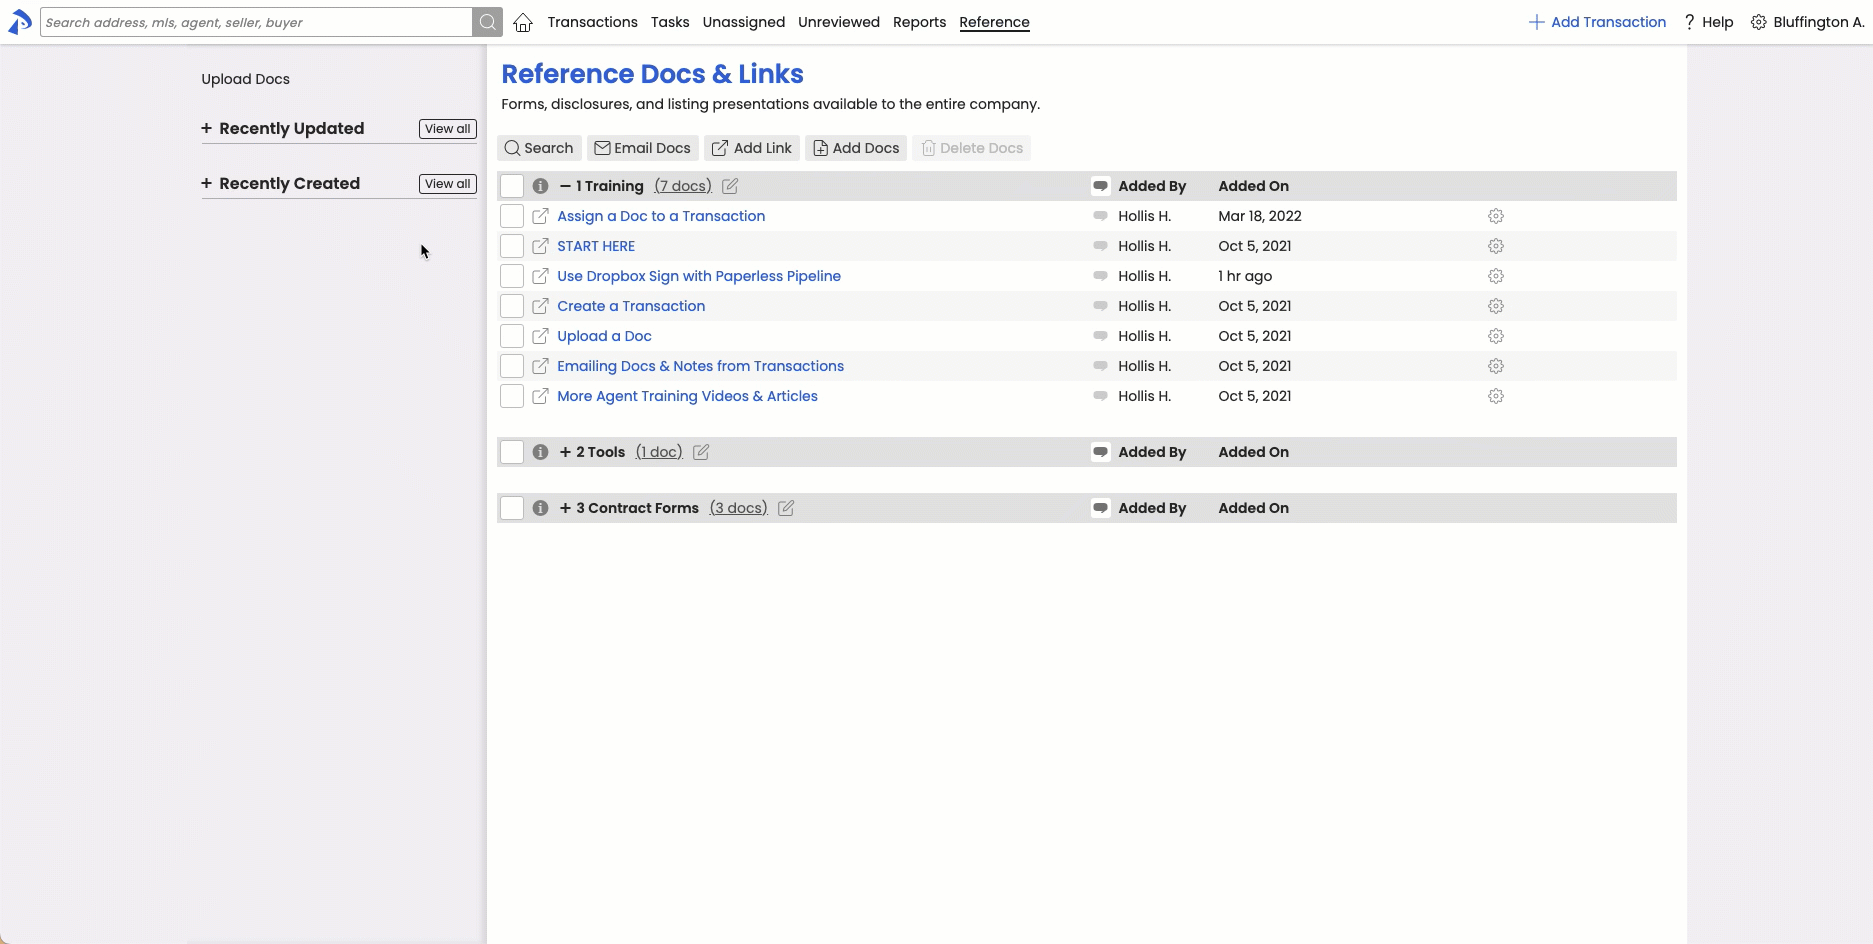The height and width of the screenshot is (944, 1873).
Task: Open gear settings for Assign a Doc row
Action: [x=1496, y=216]
